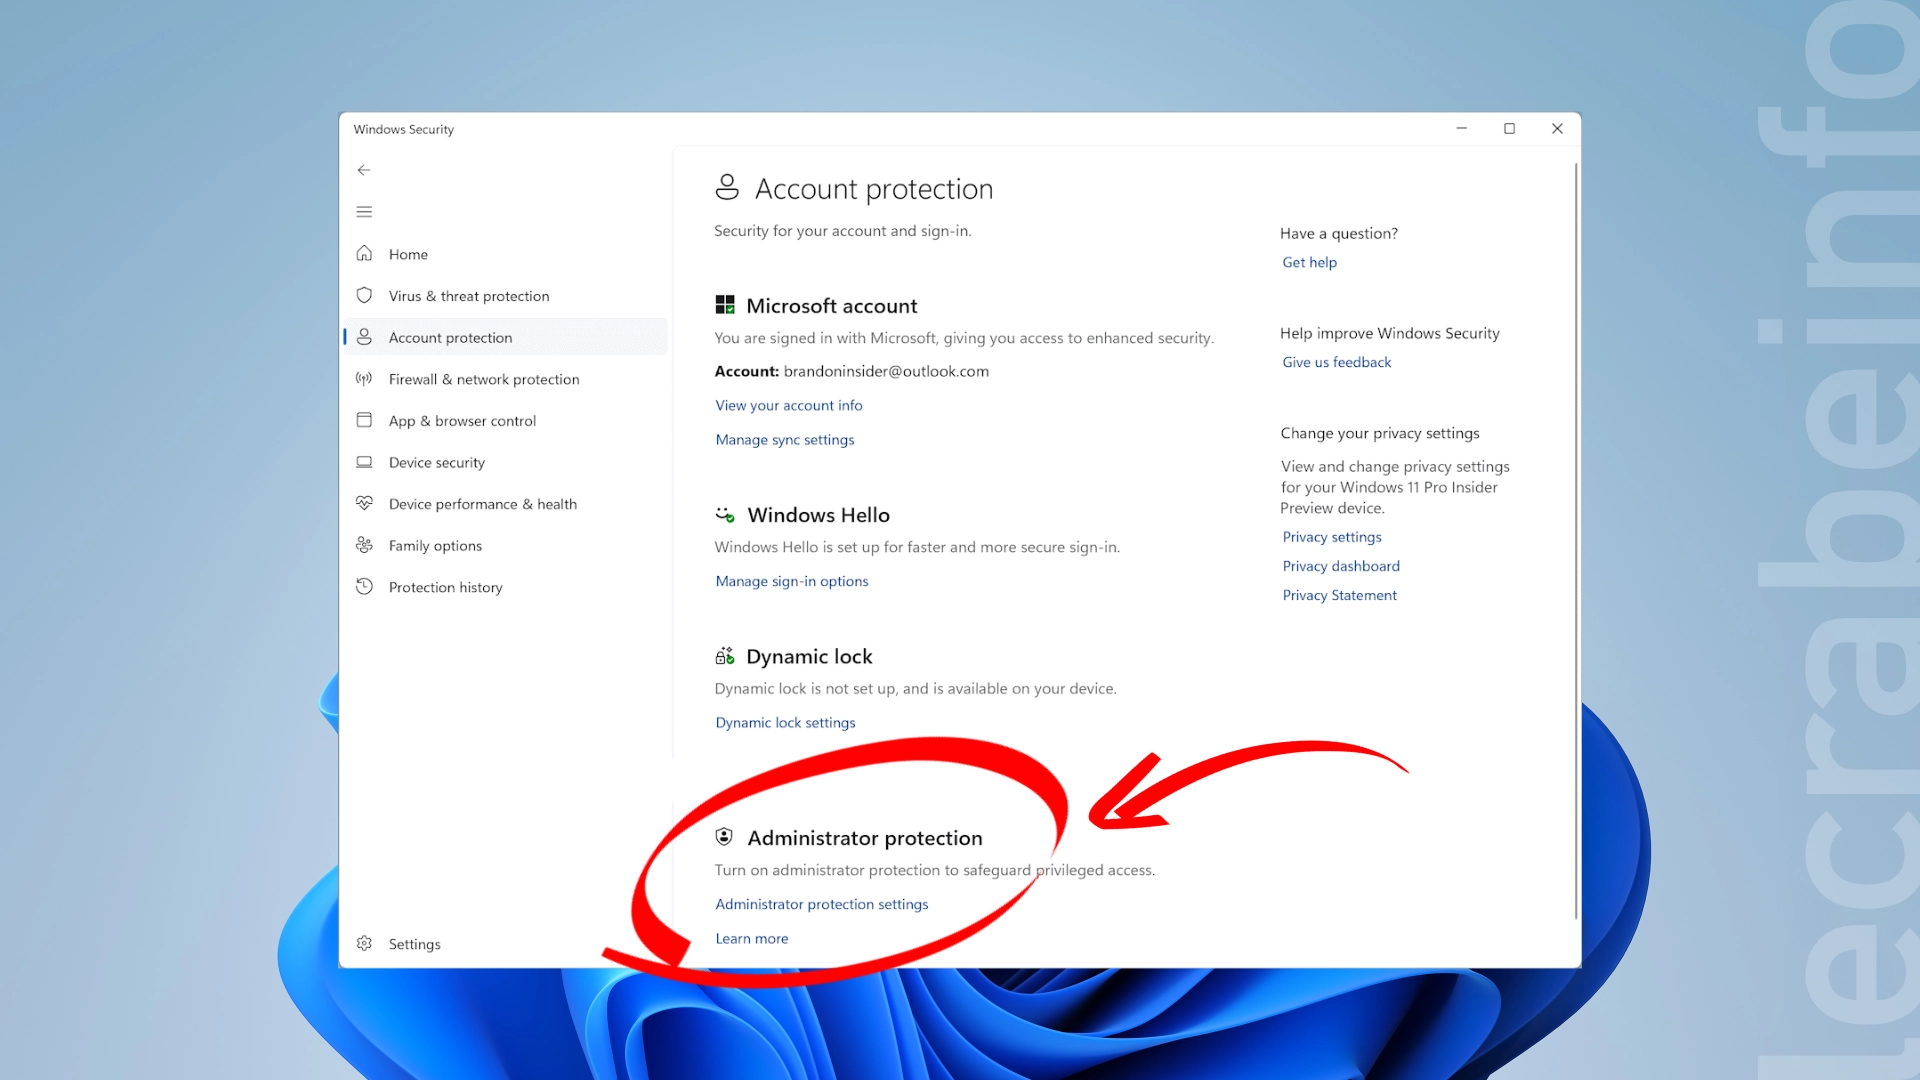Click the Settings gear icon
Screen dimensions: 1920x1080
[x=364, y=943]
